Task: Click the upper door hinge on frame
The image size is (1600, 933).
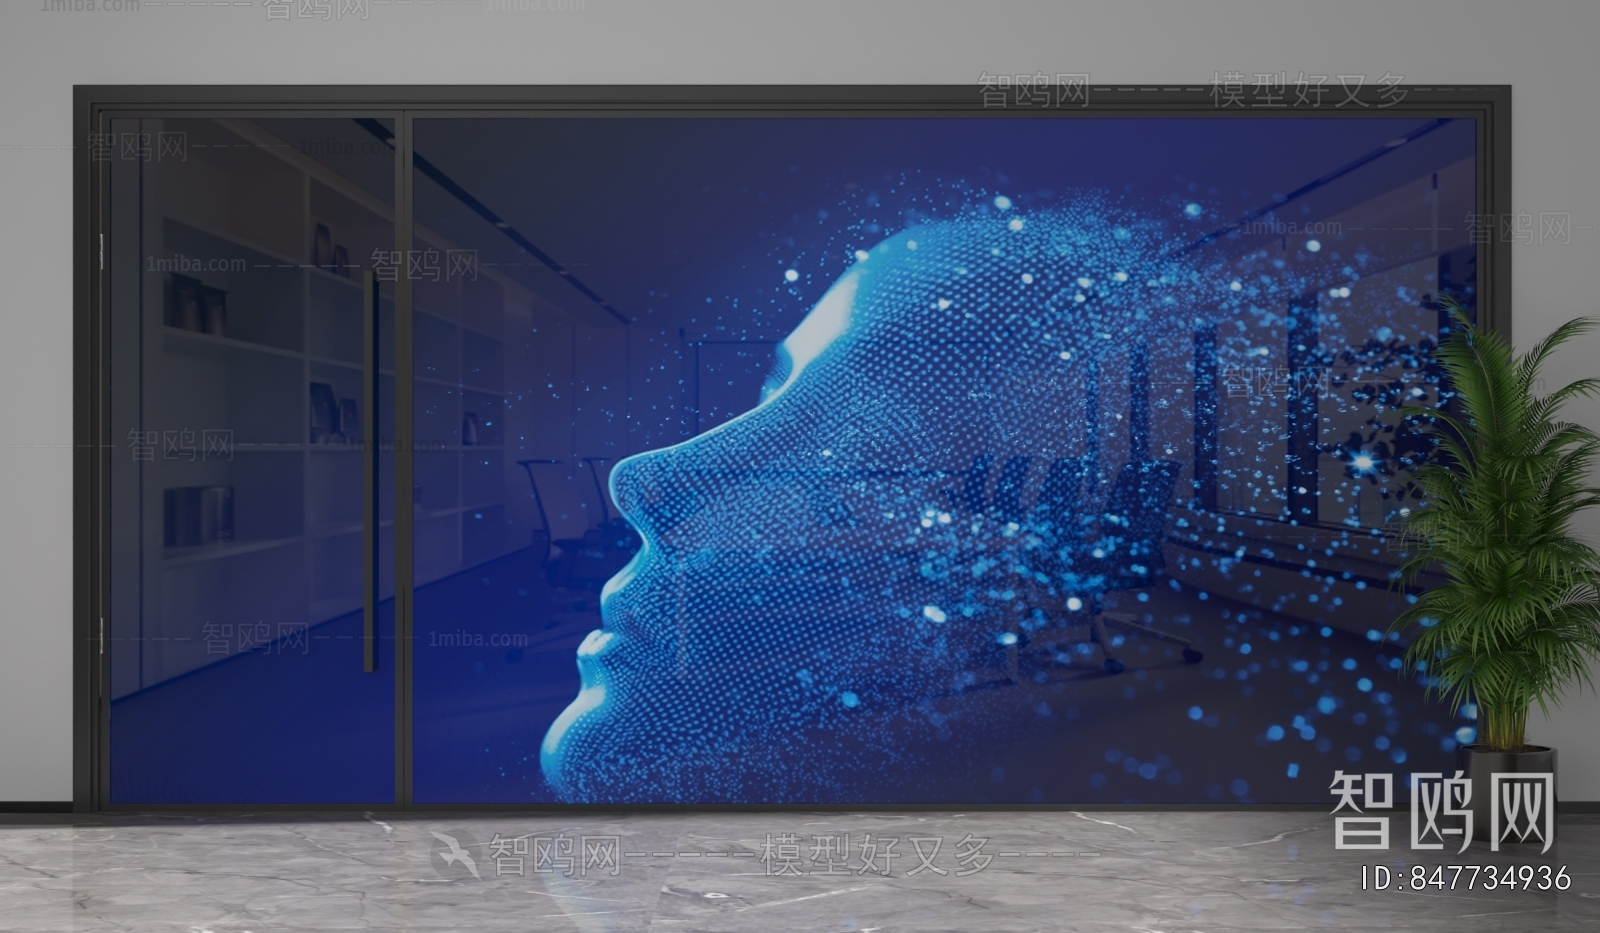Action: tap(101, 252)
